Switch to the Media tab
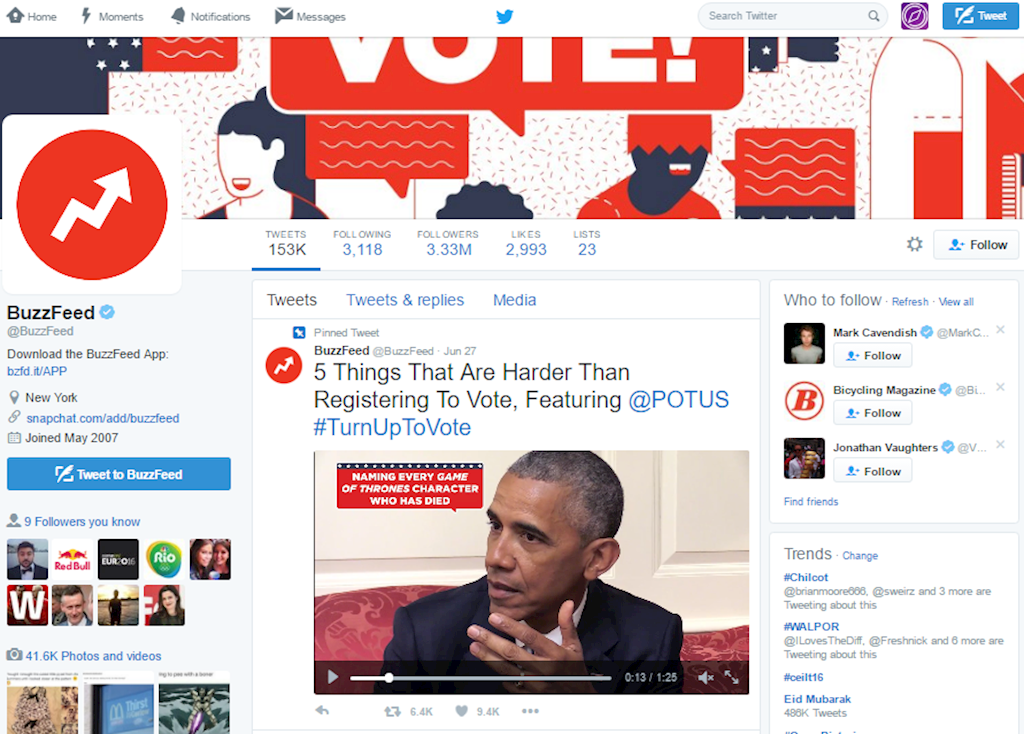Screen dimensions: 1024x734 (x=515, y=300)
